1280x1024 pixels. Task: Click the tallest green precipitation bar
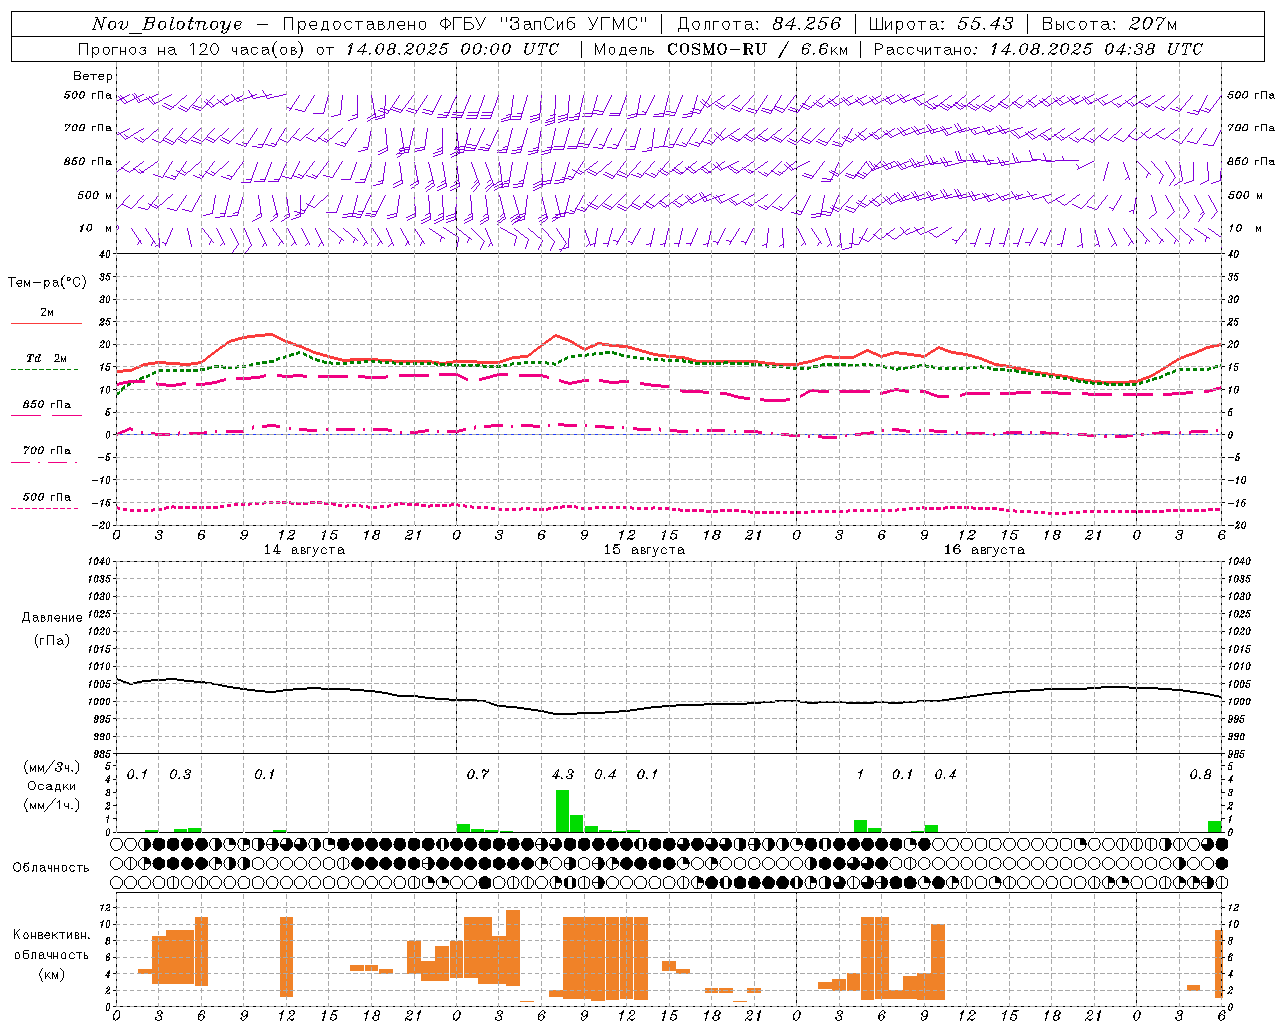point(562,811)
